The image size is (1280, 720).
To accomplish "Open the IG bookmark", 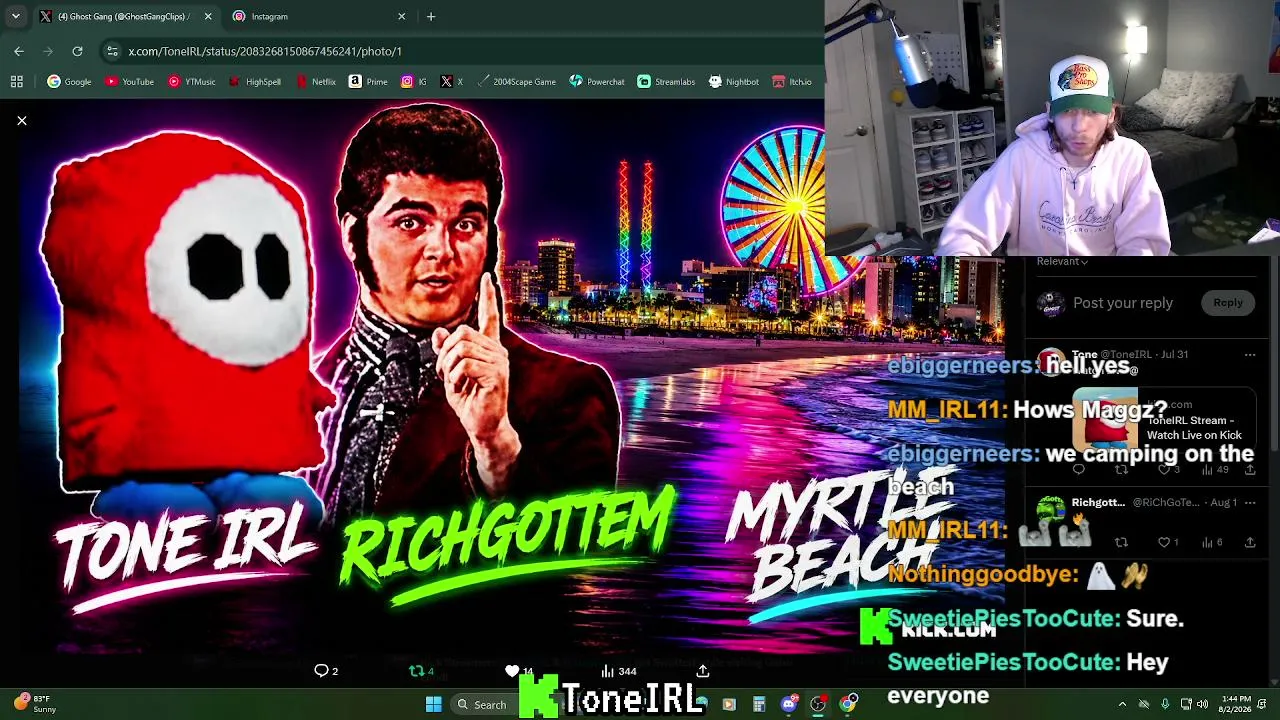I will click(413, 82).
